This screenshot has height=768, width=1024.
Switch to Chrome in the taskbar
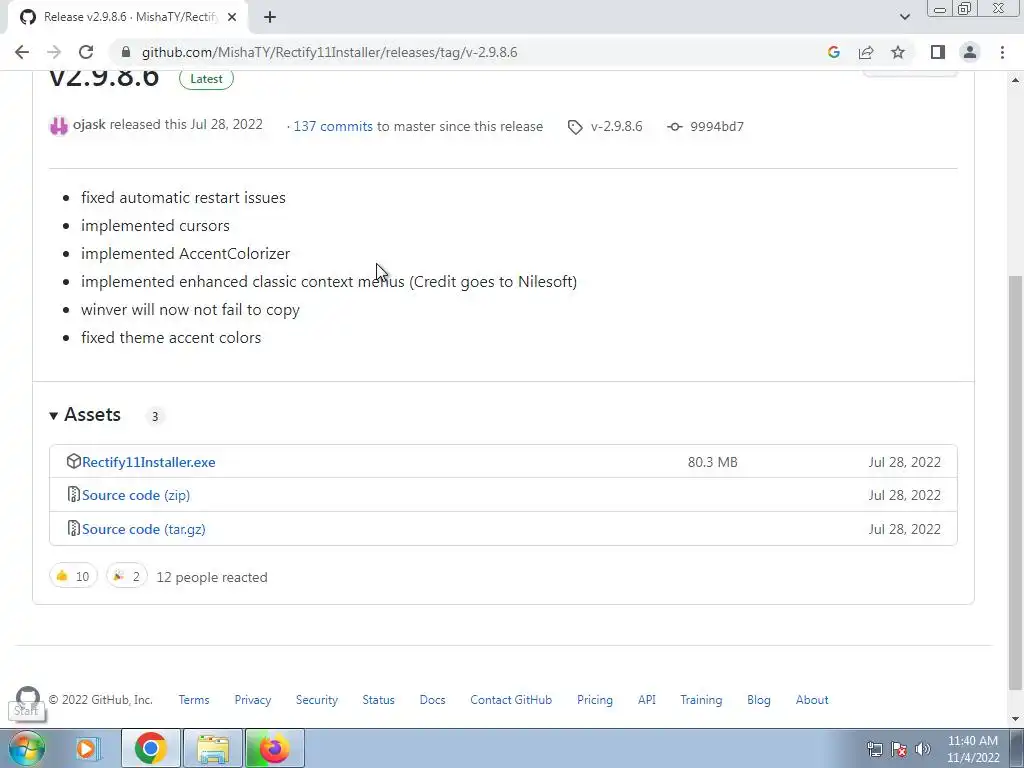151,748
